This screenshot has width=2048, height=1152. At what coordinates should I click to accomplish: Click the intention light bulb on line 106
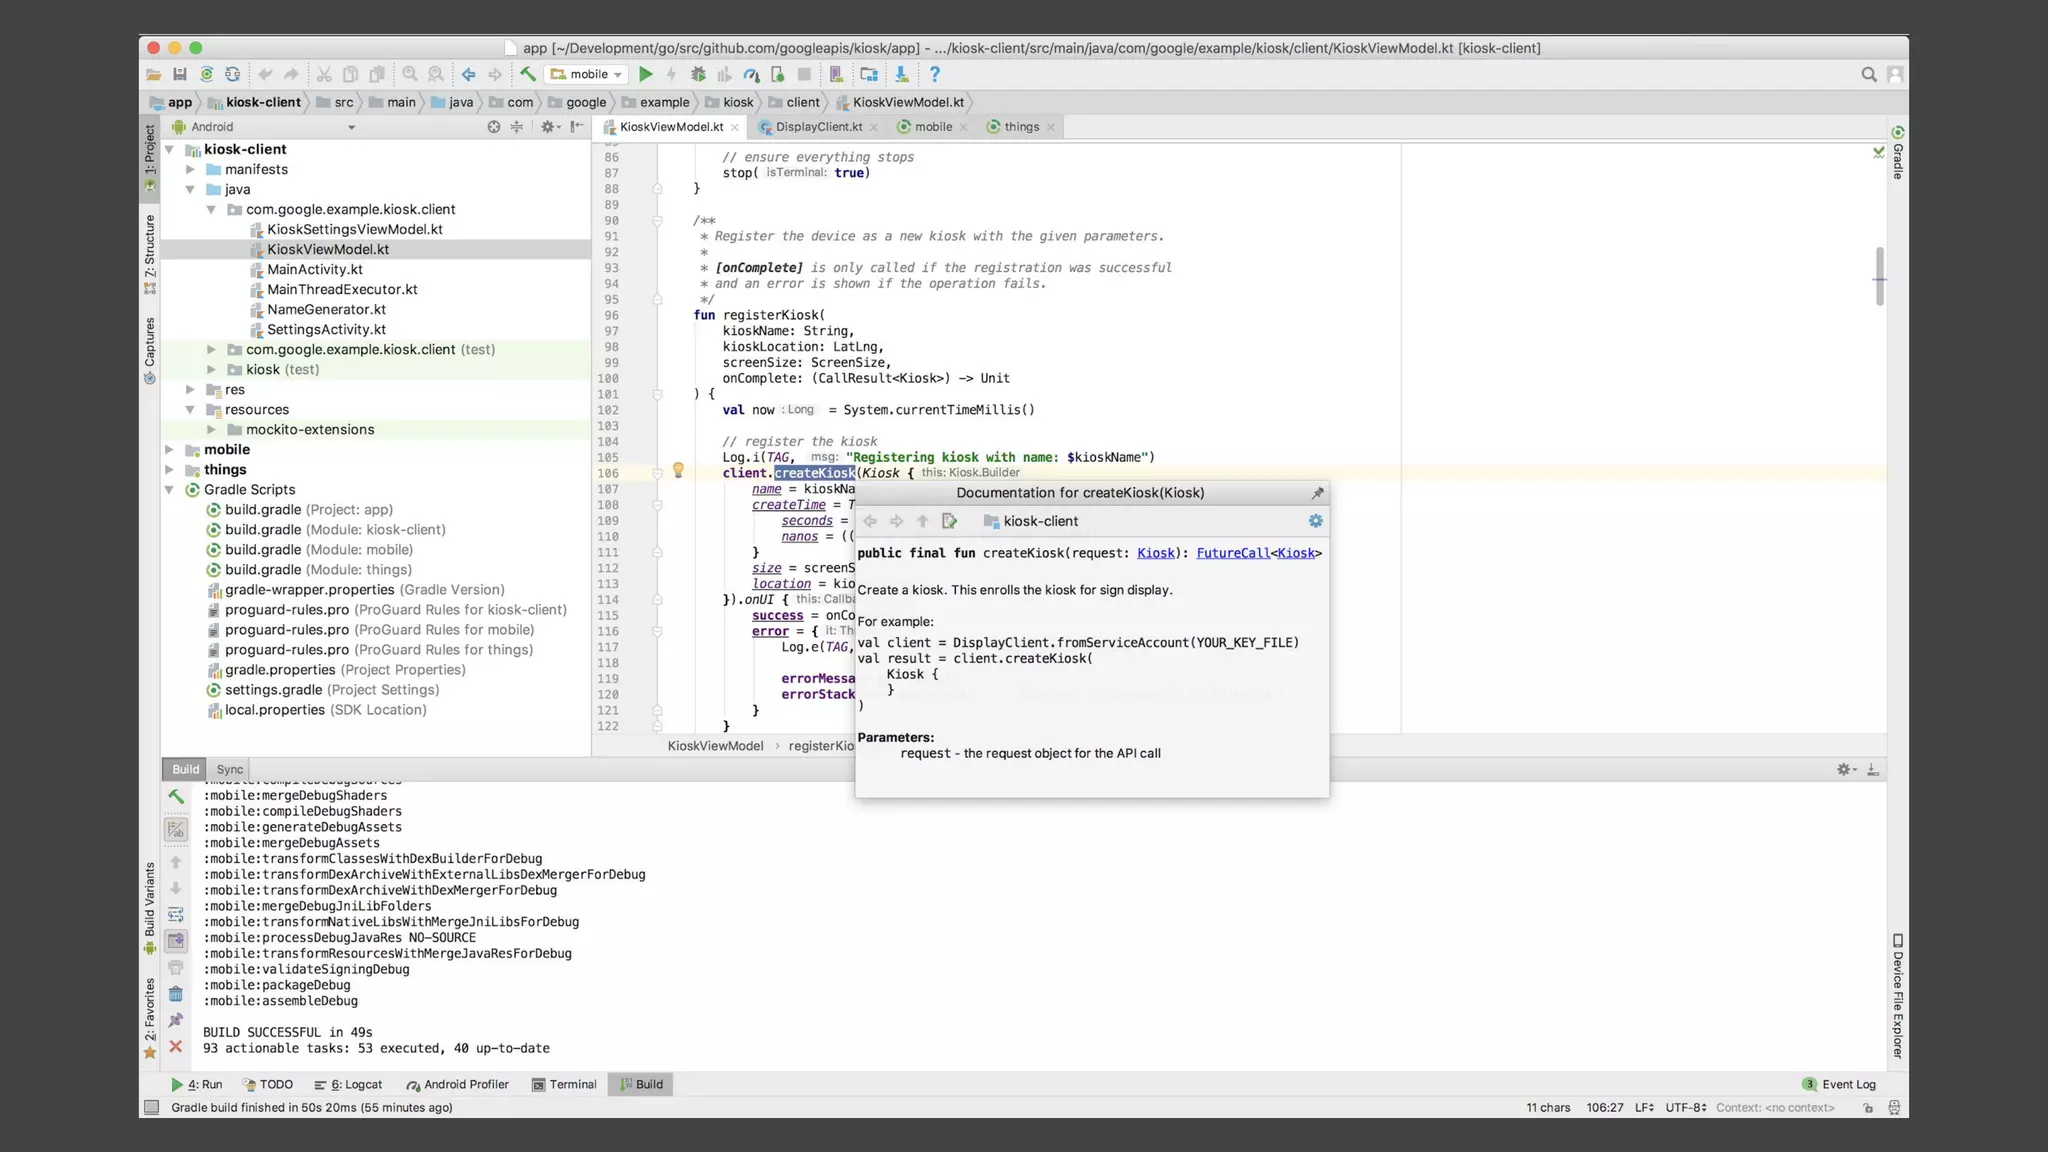click(678, 470)
